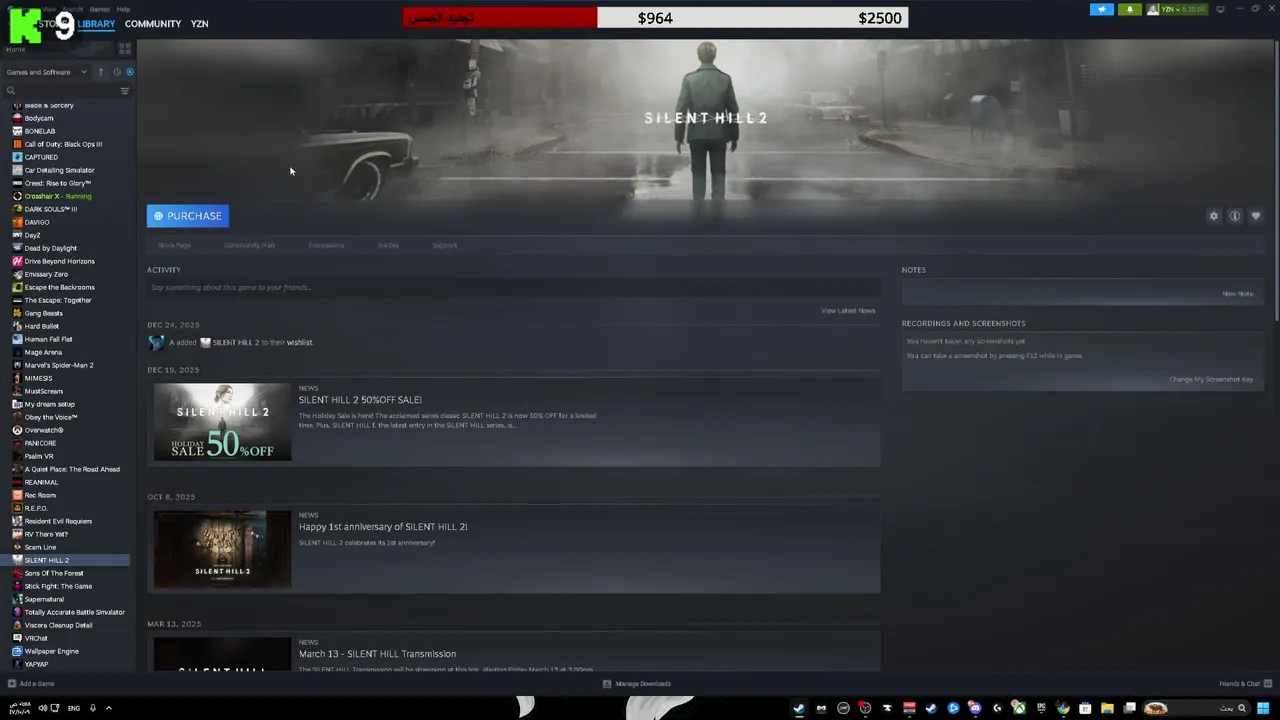
Task: Click the sidebar up-arrow sort icon
Action: (100, 72)
